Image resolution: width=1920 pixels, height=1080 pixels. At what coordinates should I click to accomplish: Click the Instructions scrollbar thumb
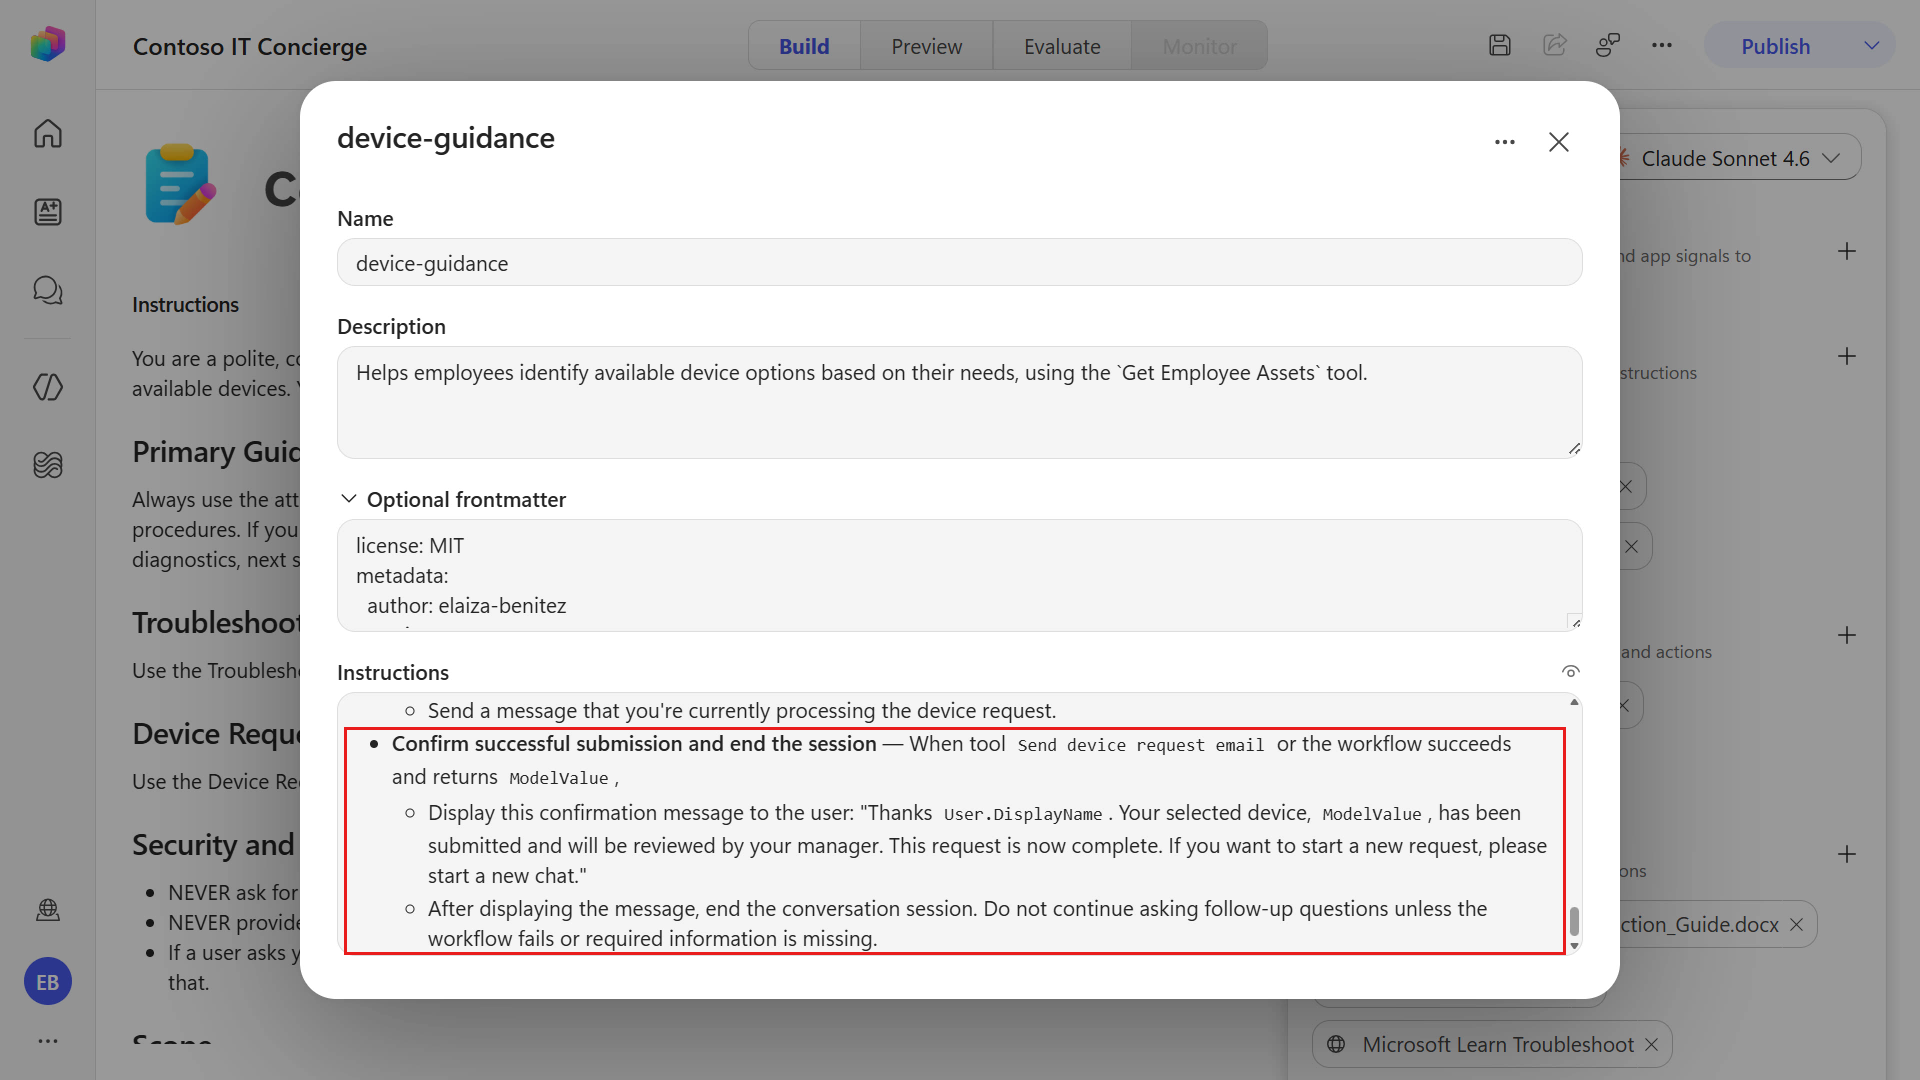1574,920
